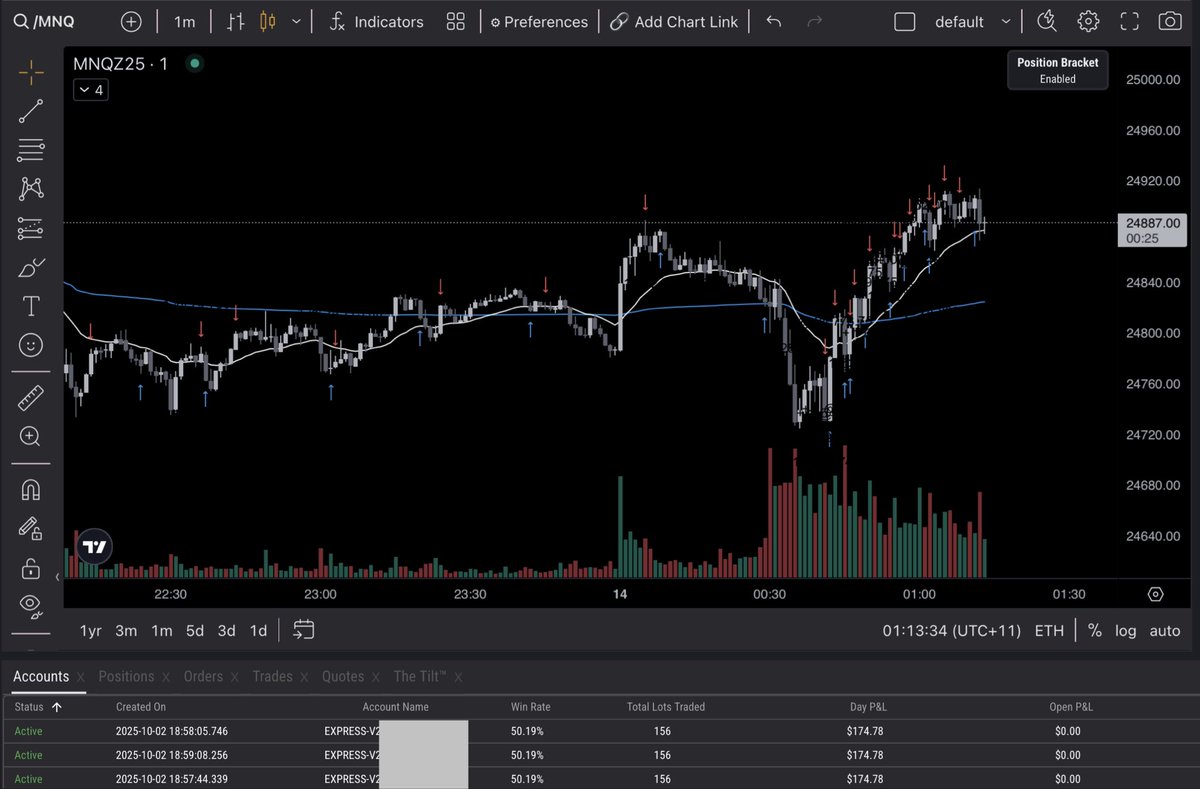Screen dimensions: 1200x789
Task: Toggle percent scale
Action: (x=1095, y=631)
